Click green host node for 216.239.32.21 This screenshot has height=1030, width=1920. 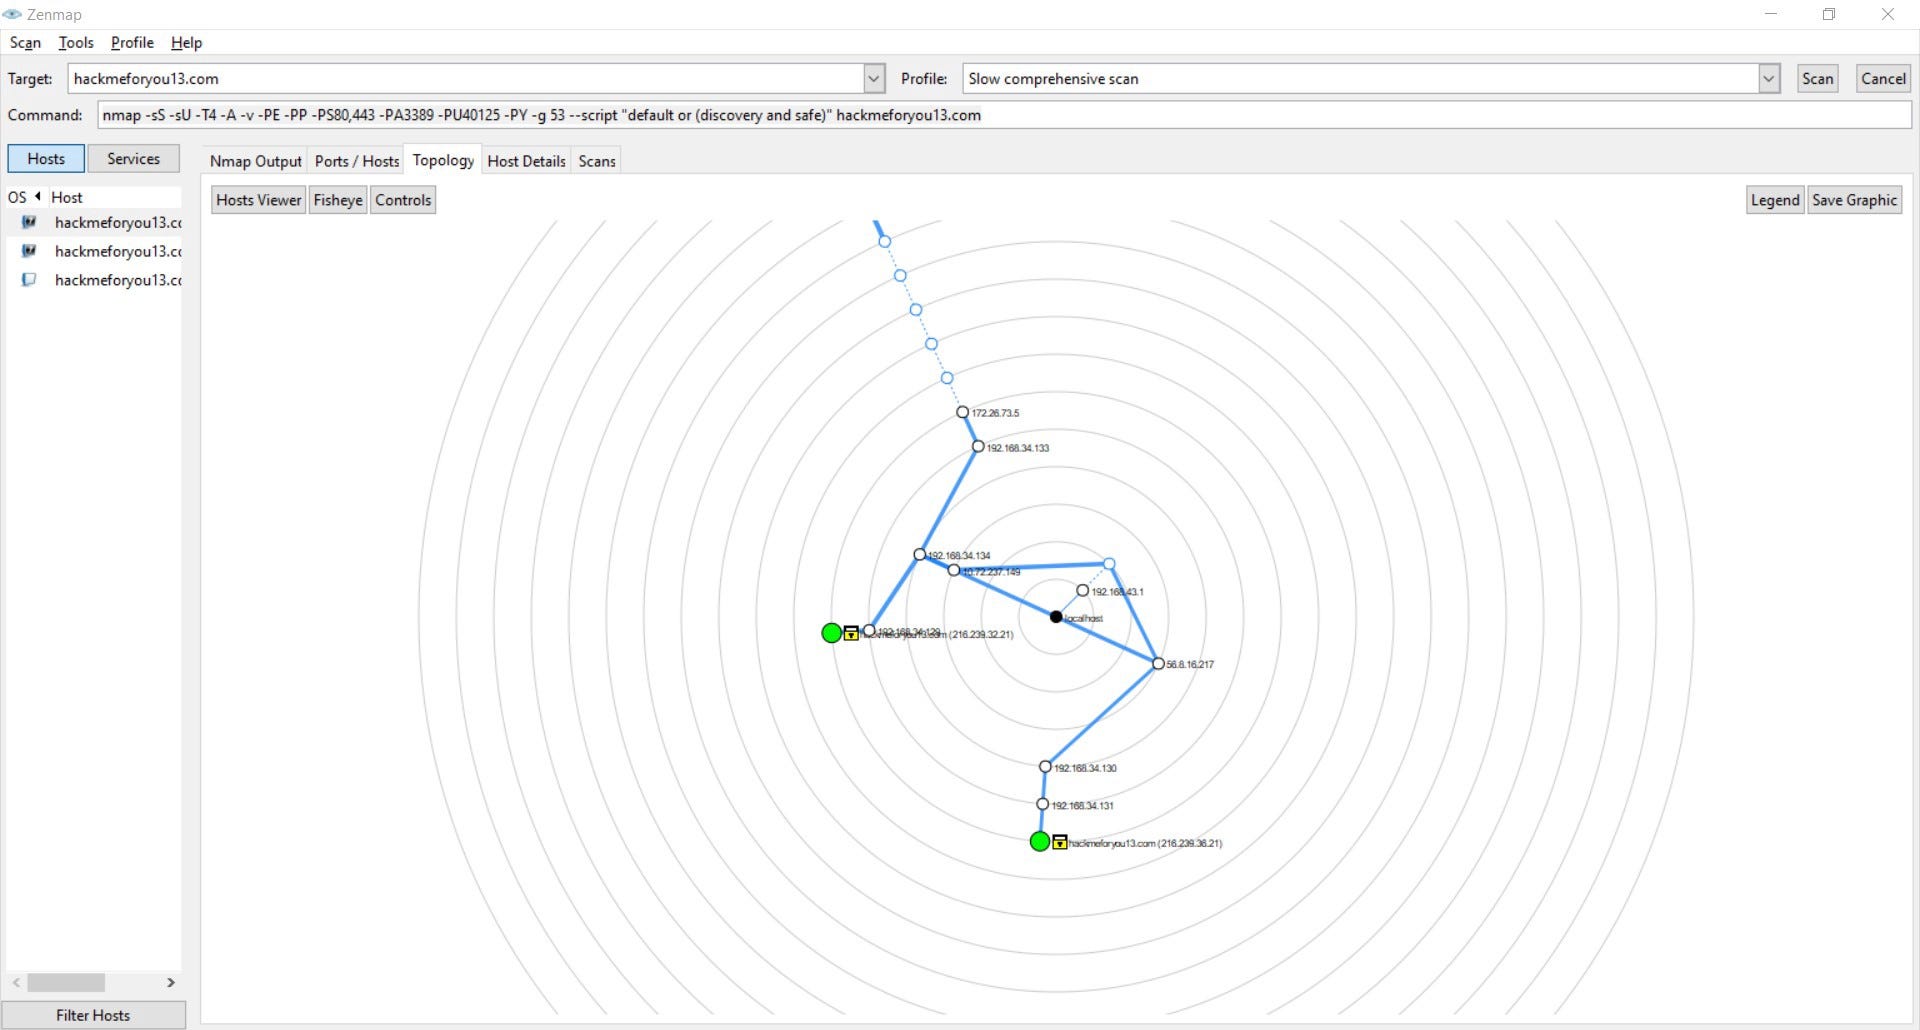tap(831, 633)
